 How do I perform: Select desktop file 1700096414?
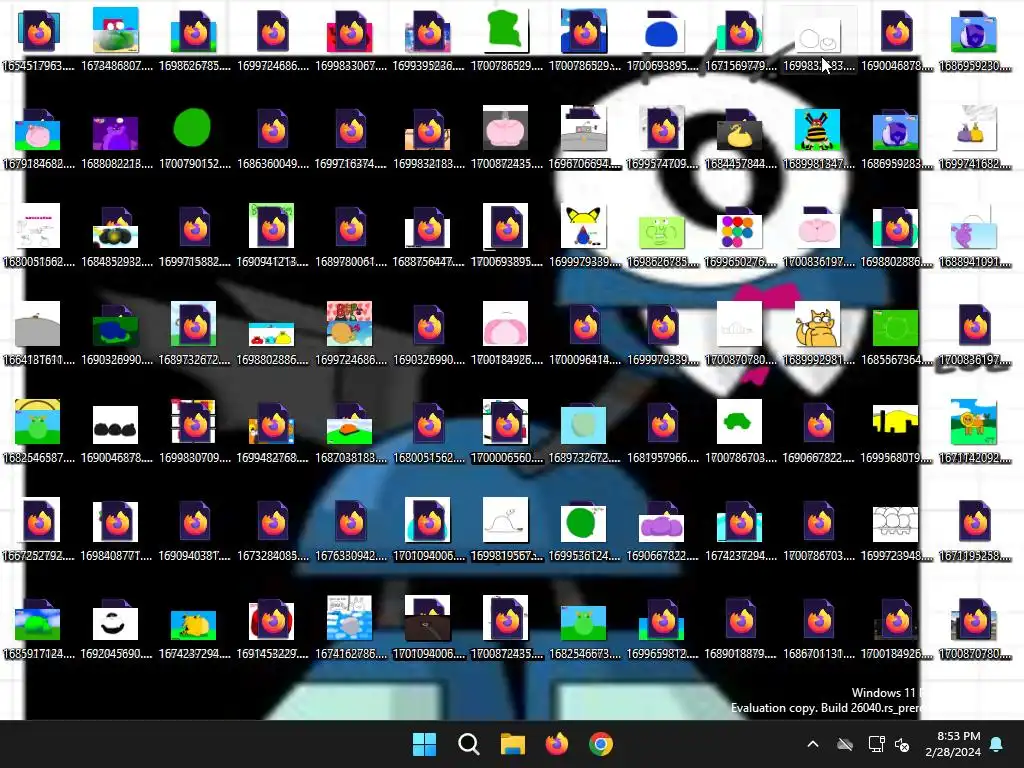pyautogui.click(x=584, y=333)
